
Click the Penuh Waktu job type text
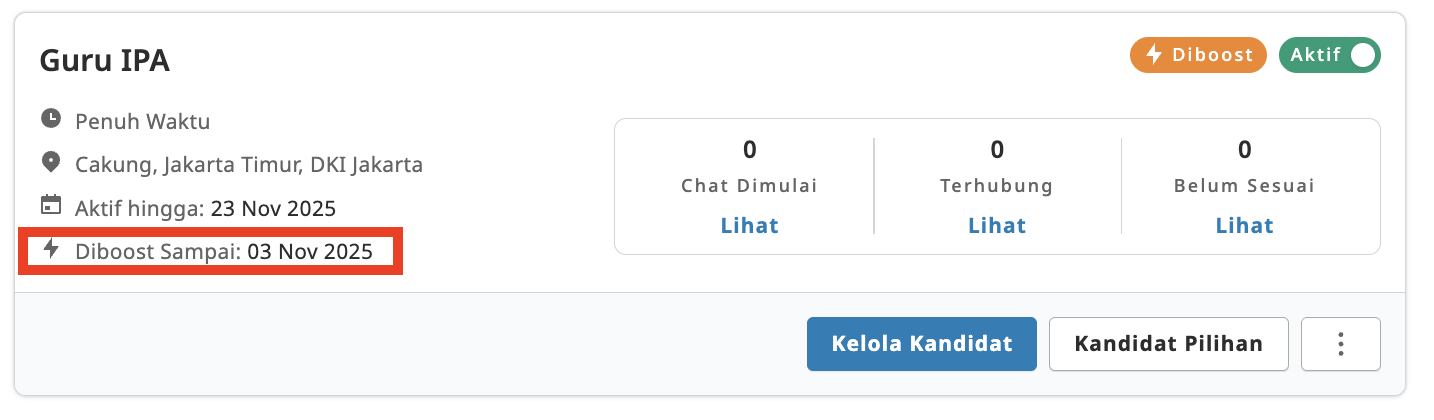point(142,122)
